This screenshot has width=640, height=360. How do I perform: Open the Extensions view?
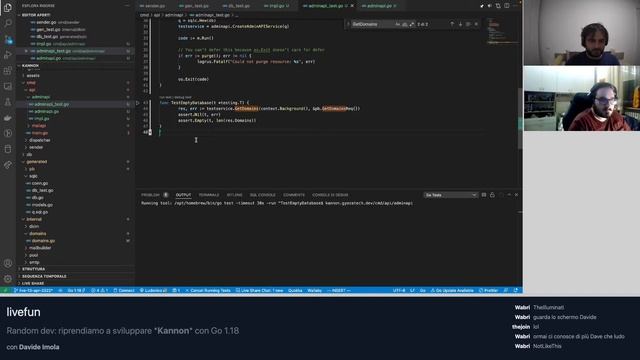pyautogui.click(x=8, y=71)
